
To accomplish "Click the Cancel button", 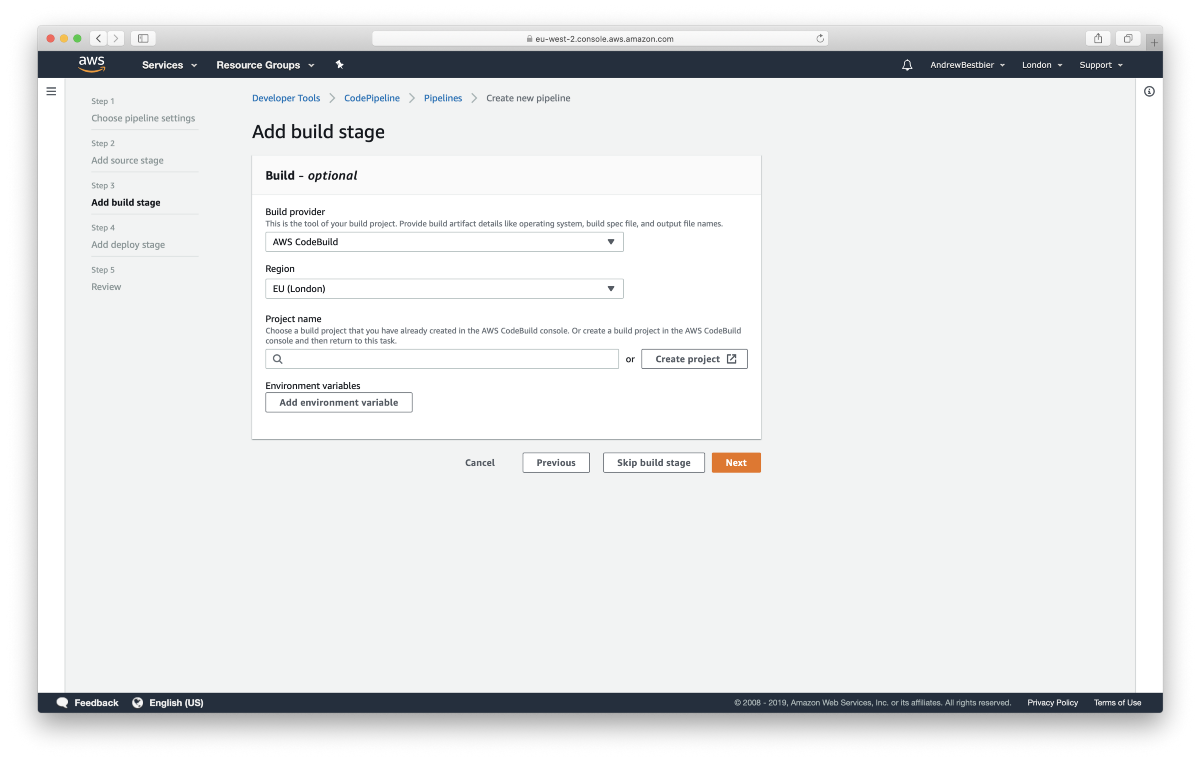I will coord(480,463).
